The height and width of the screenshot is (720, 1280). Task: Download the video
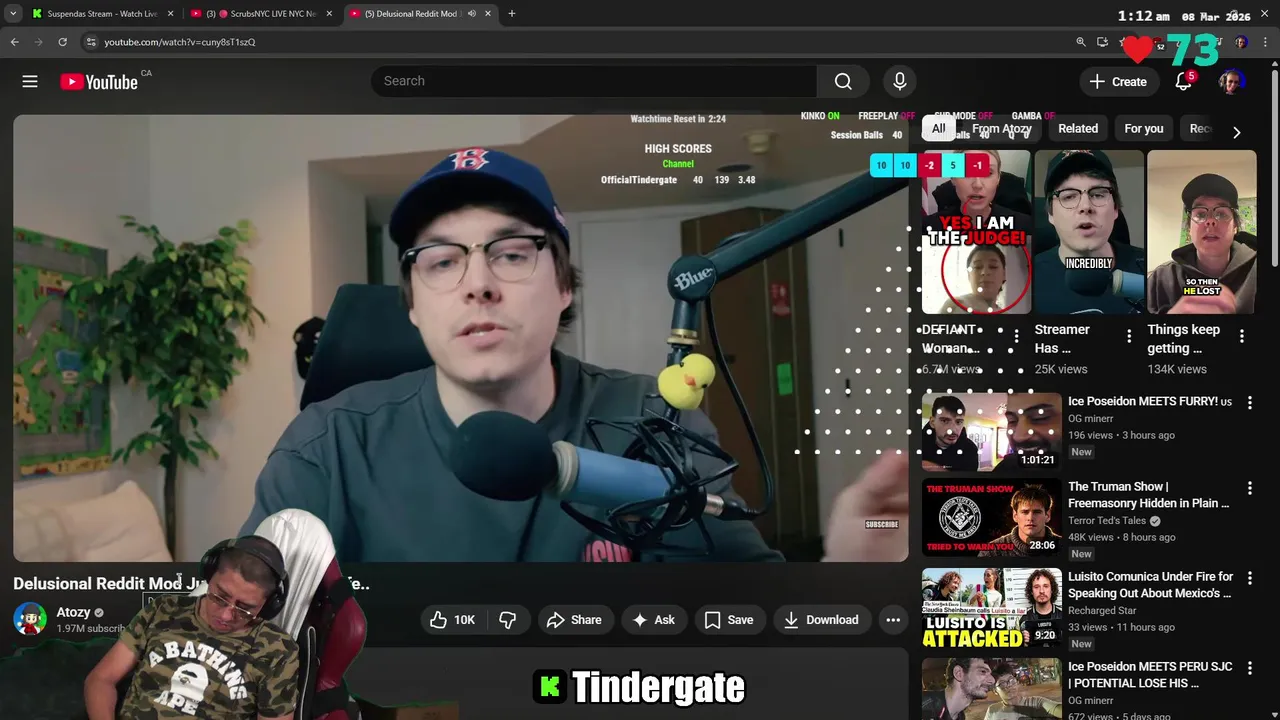tap(821, 620)
